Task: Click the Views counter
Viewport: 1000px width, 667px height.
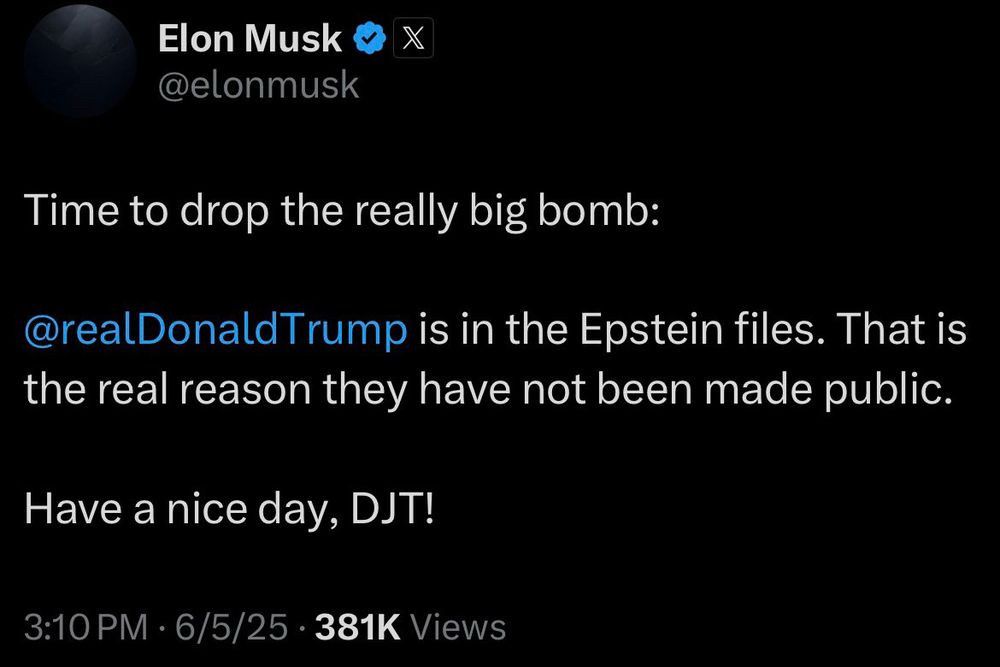Action: coord(458,628)
